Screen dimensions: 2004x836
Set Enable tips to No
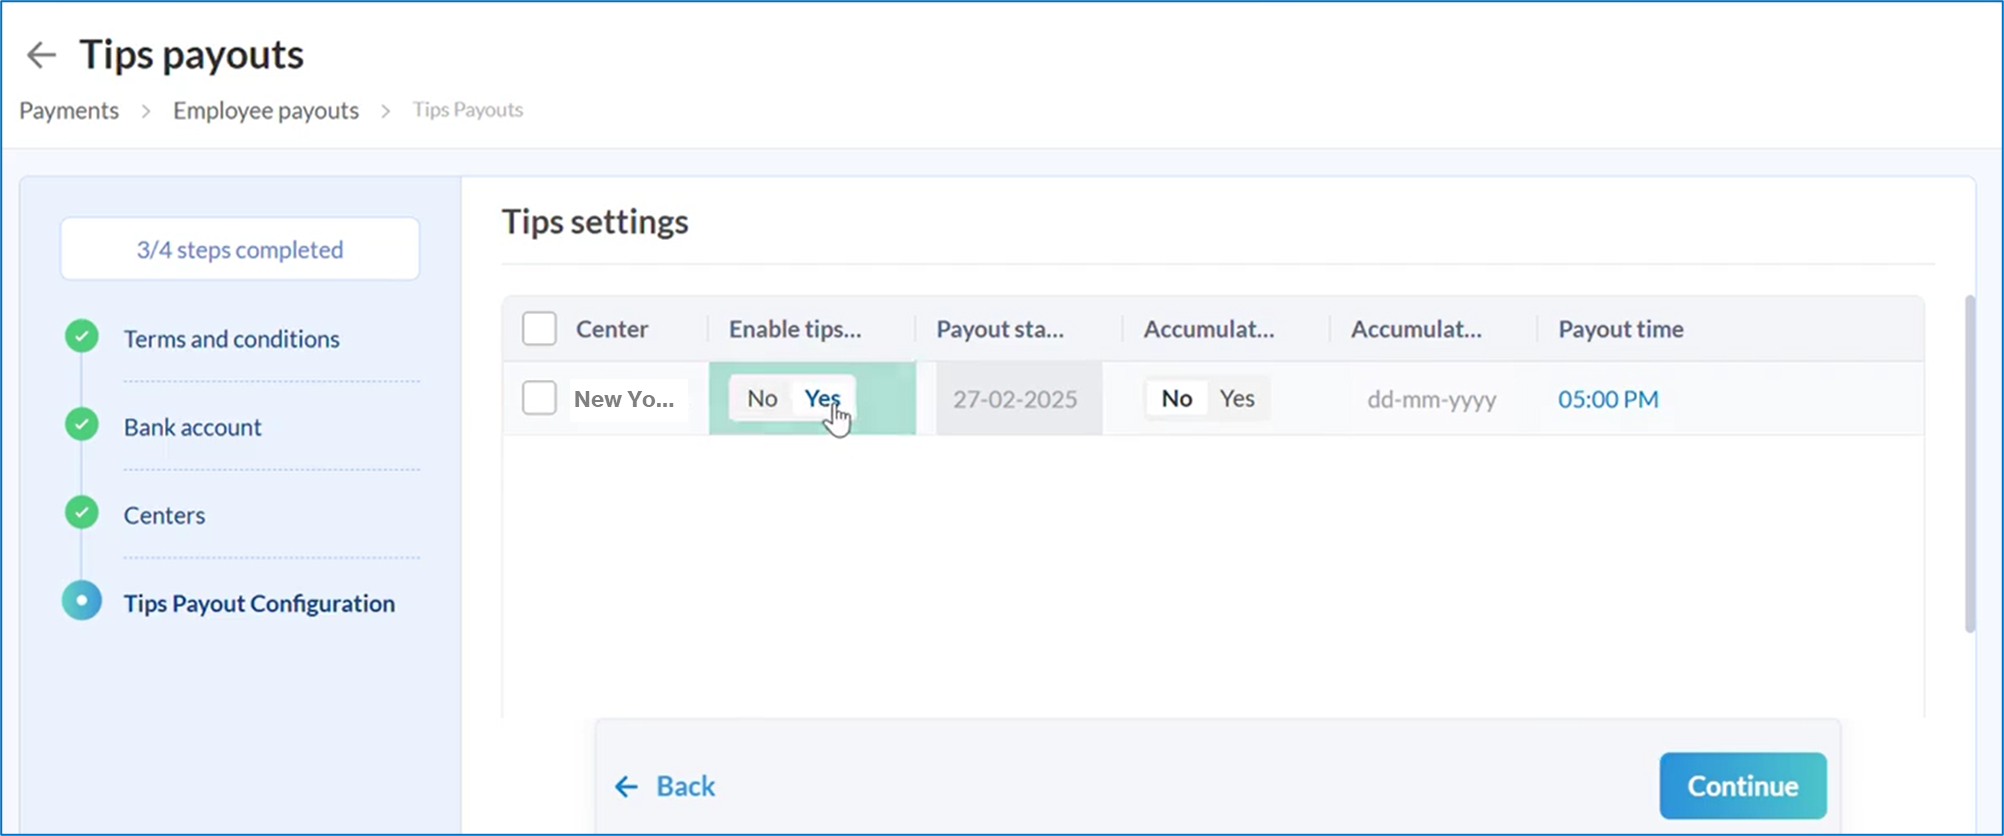(762, 398)
